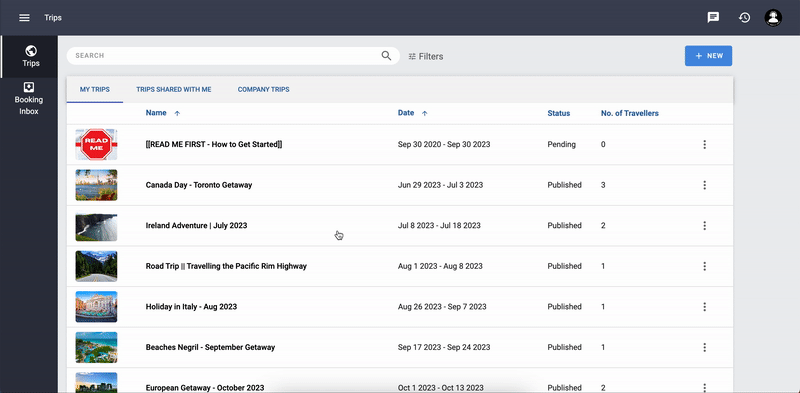Click the Status column header
Image resolution: width=800 pixels, height=393 pixels.
tap(559, 113)
